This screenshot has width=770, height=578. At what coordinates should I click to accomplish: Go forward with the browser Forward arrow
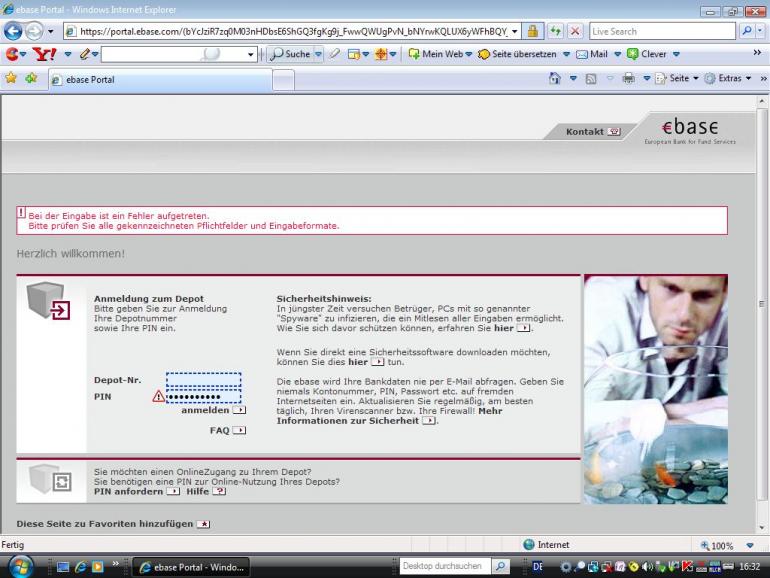coord(34,31)
